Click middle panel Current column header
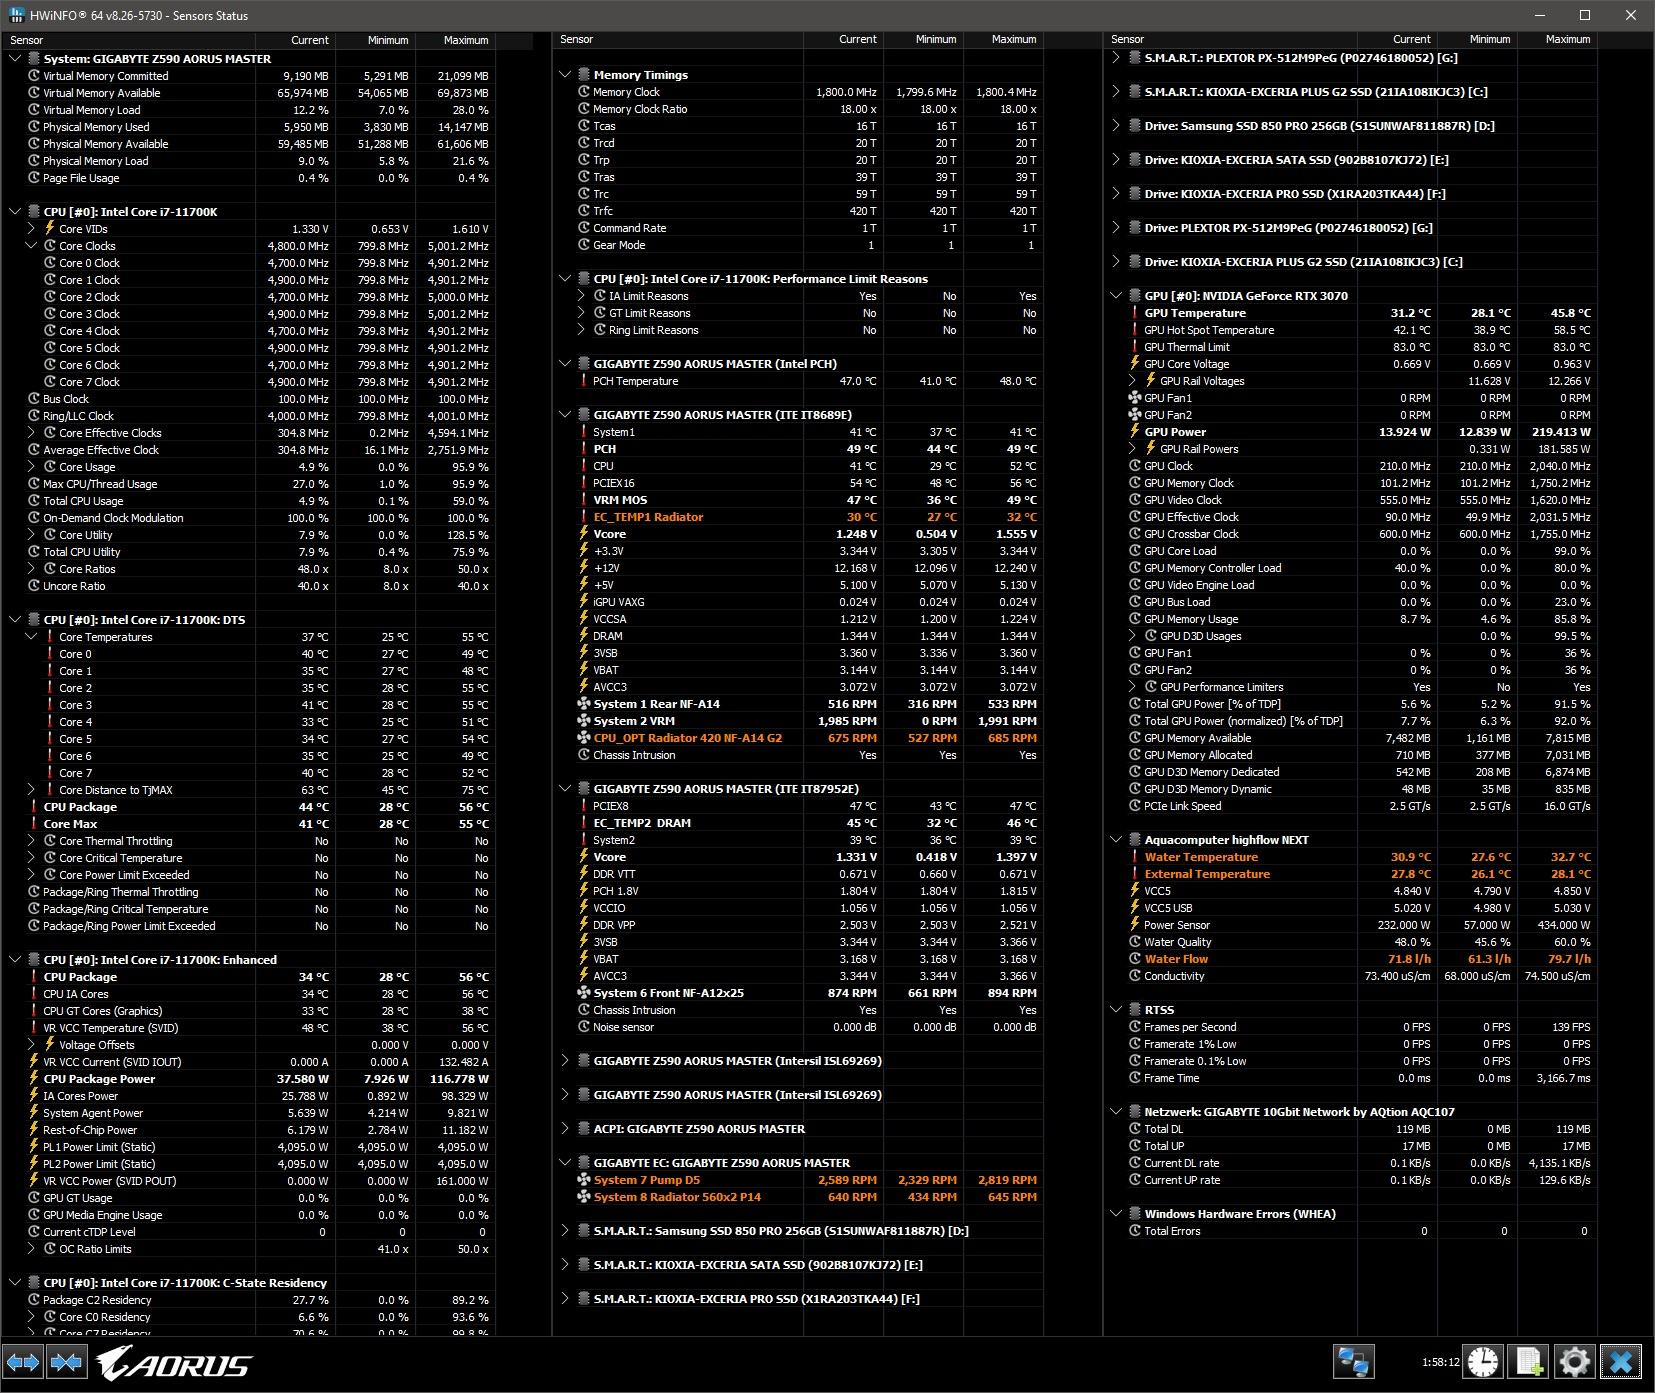 coord(843,40)
